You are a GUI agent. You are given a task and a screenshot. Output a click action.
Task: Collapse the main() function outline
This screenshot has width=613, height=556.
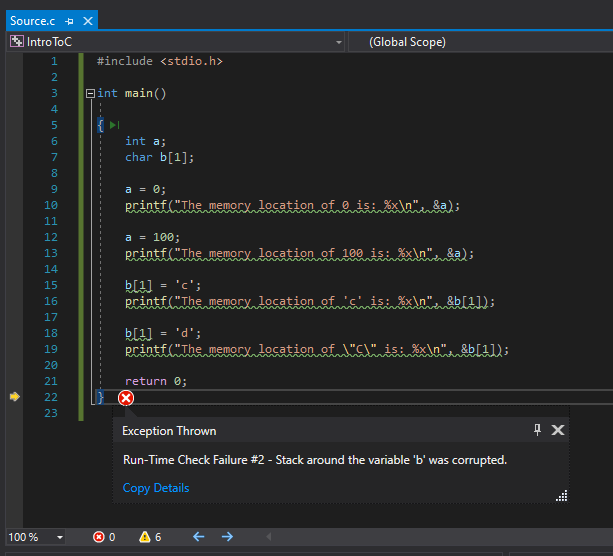(x=90, y=93)
